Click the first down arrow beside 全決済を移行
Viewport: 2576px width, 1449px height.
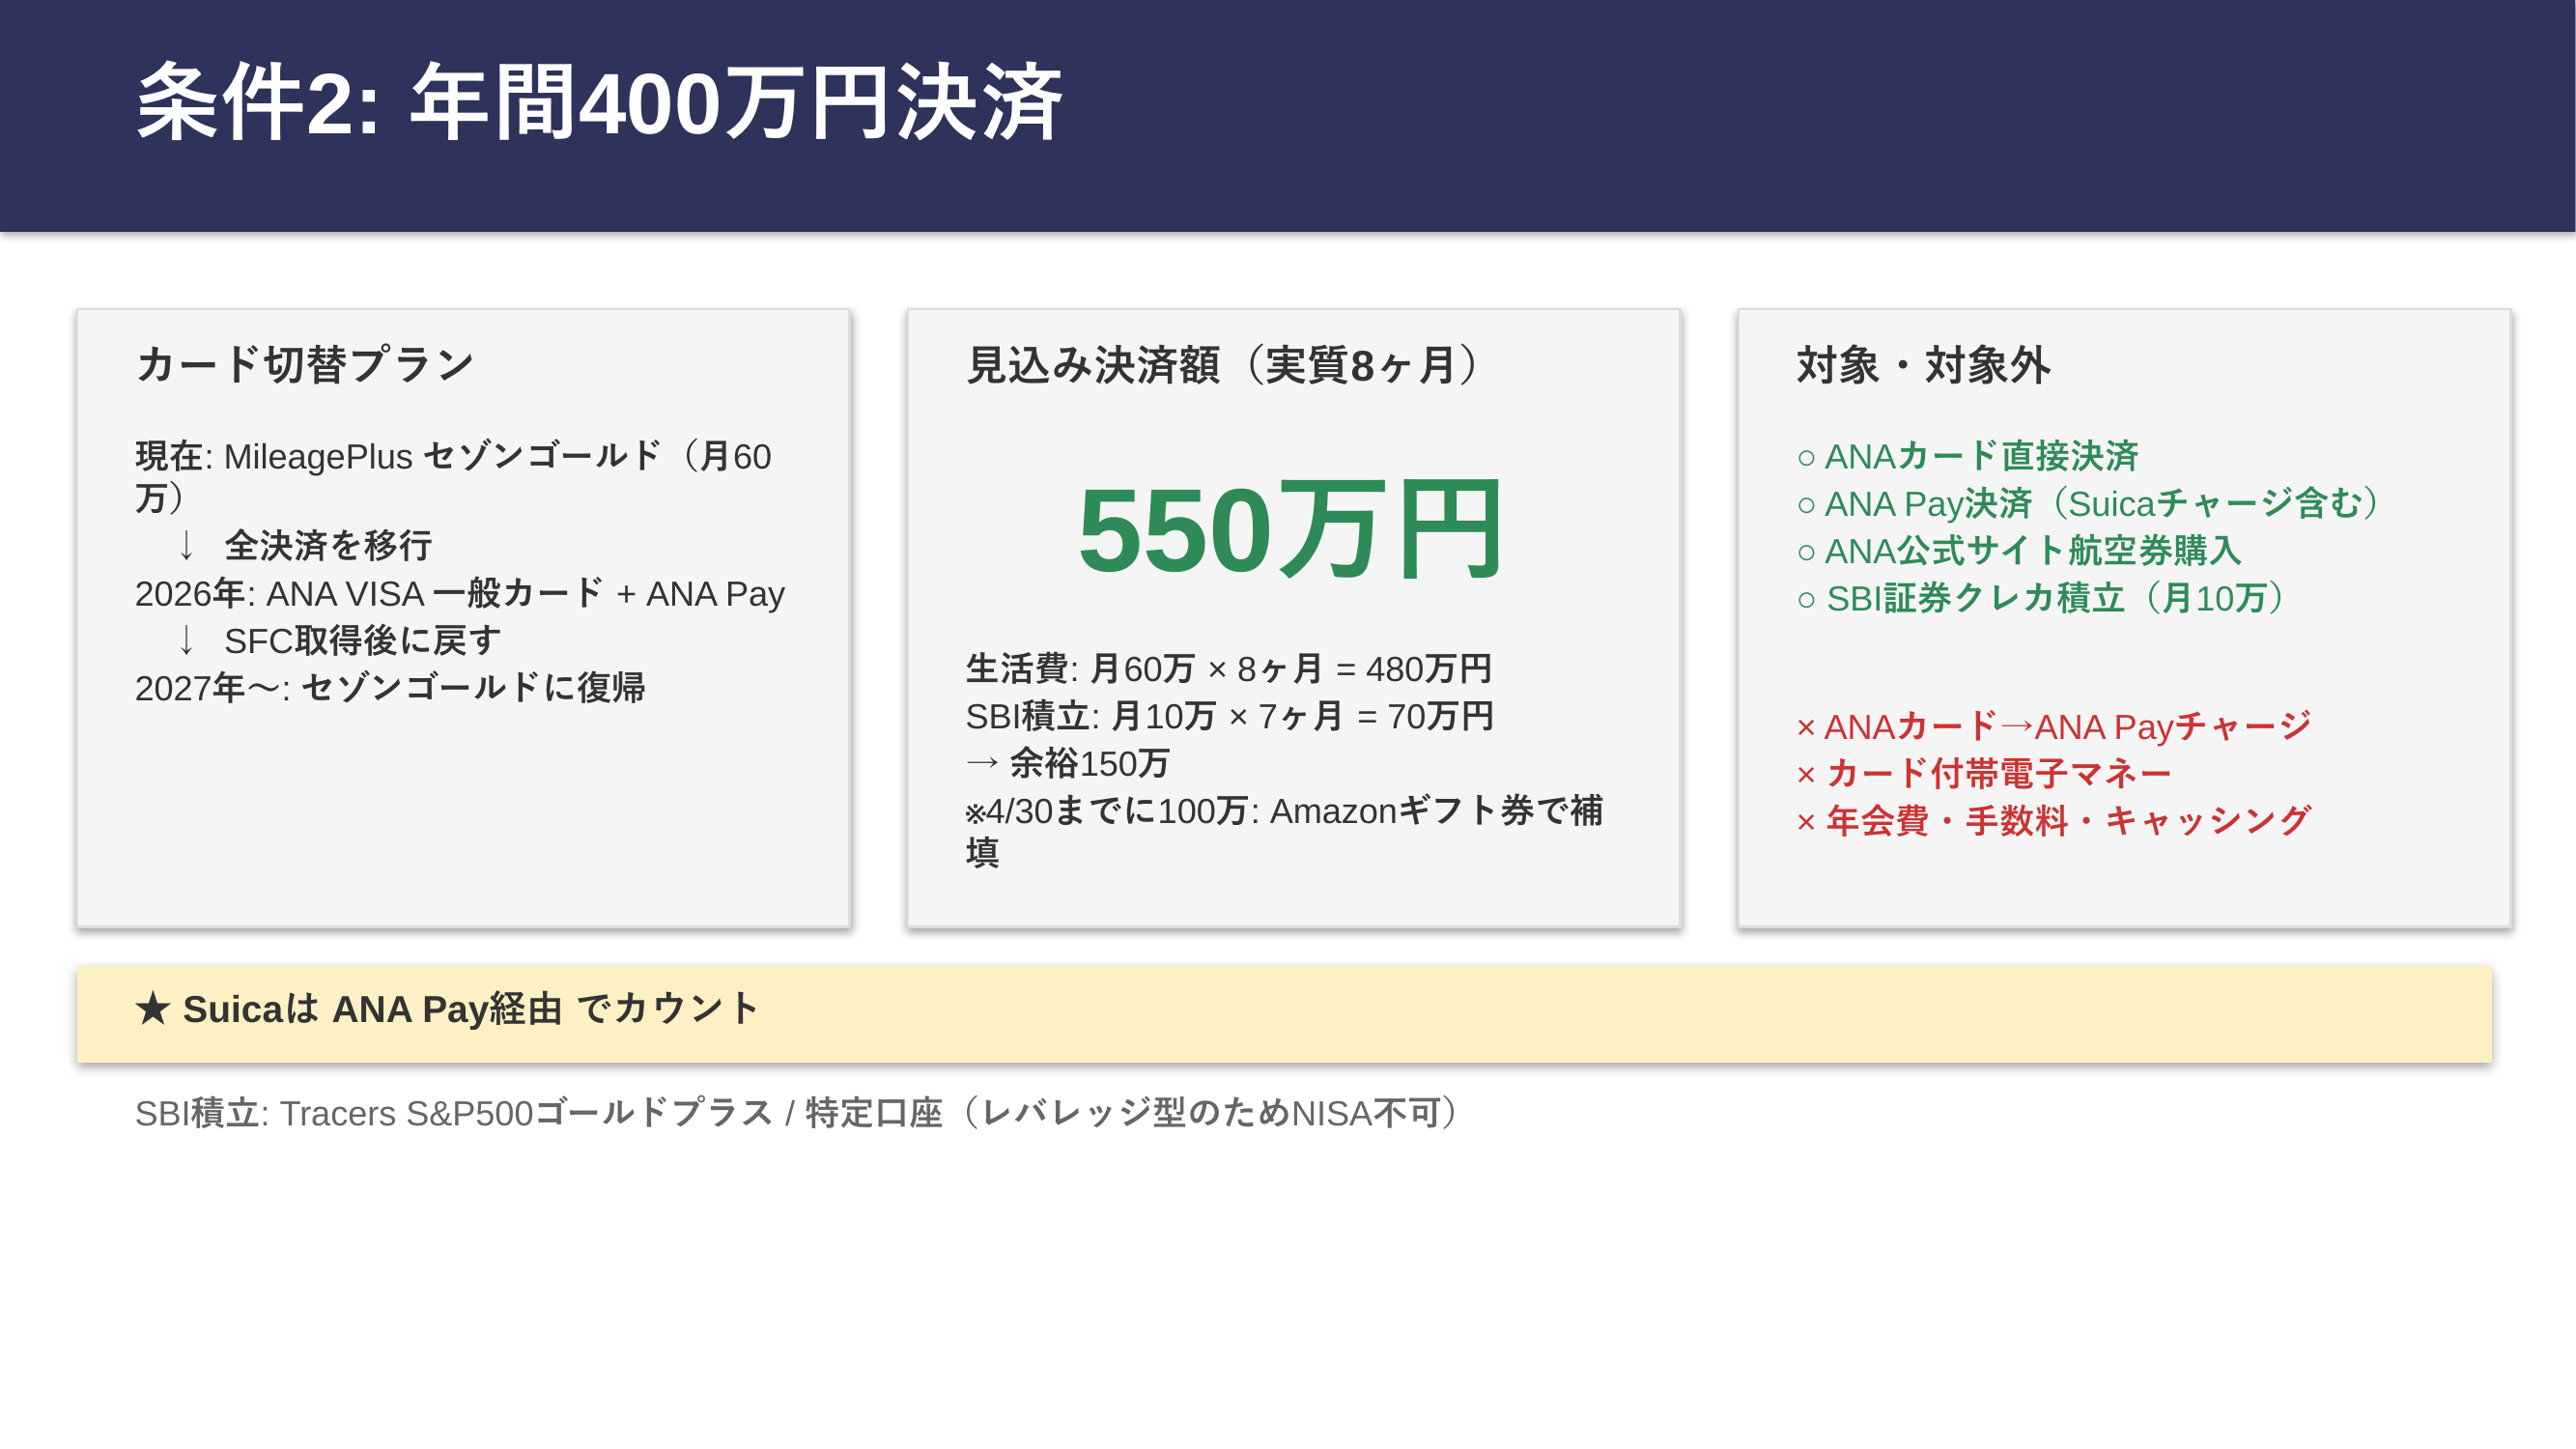pos(186,546)
